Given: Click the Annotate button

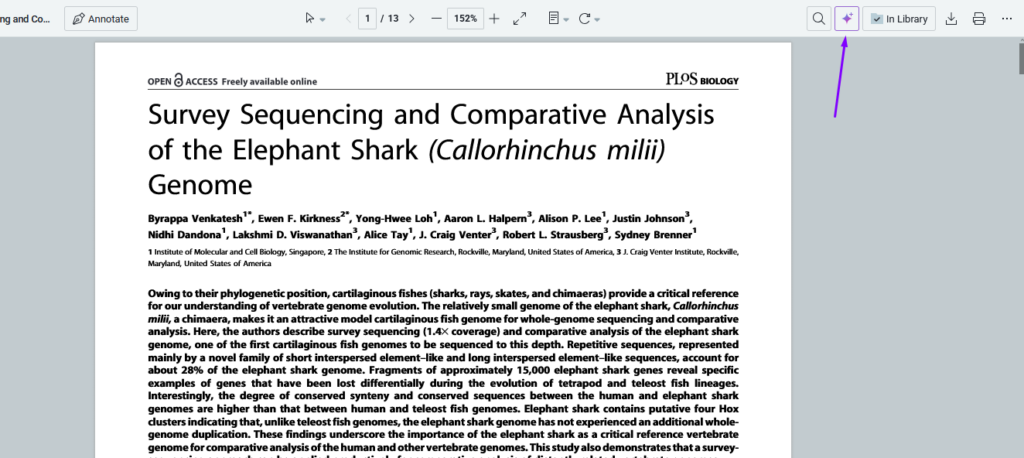Looking at the screenshot, I should pyautogui.click(x=101, y=19).
